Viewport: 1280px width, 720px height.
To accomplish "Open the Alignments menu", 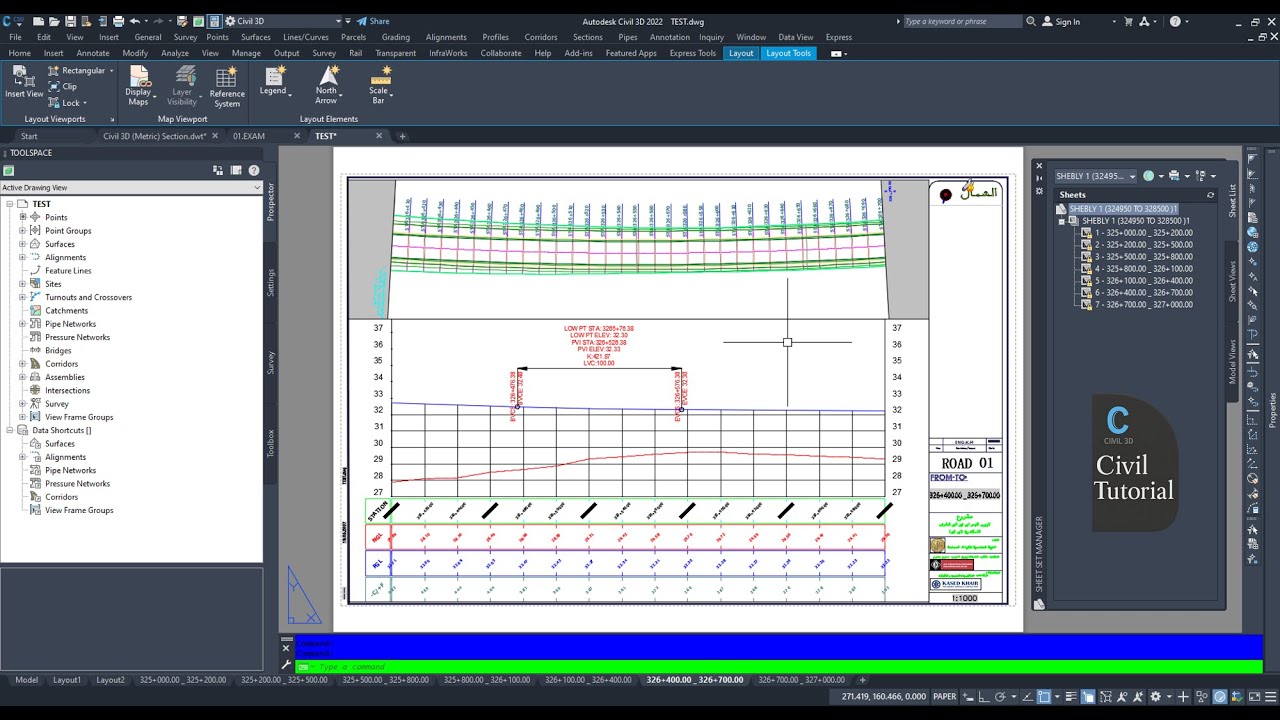I will [x=446, y=37].
